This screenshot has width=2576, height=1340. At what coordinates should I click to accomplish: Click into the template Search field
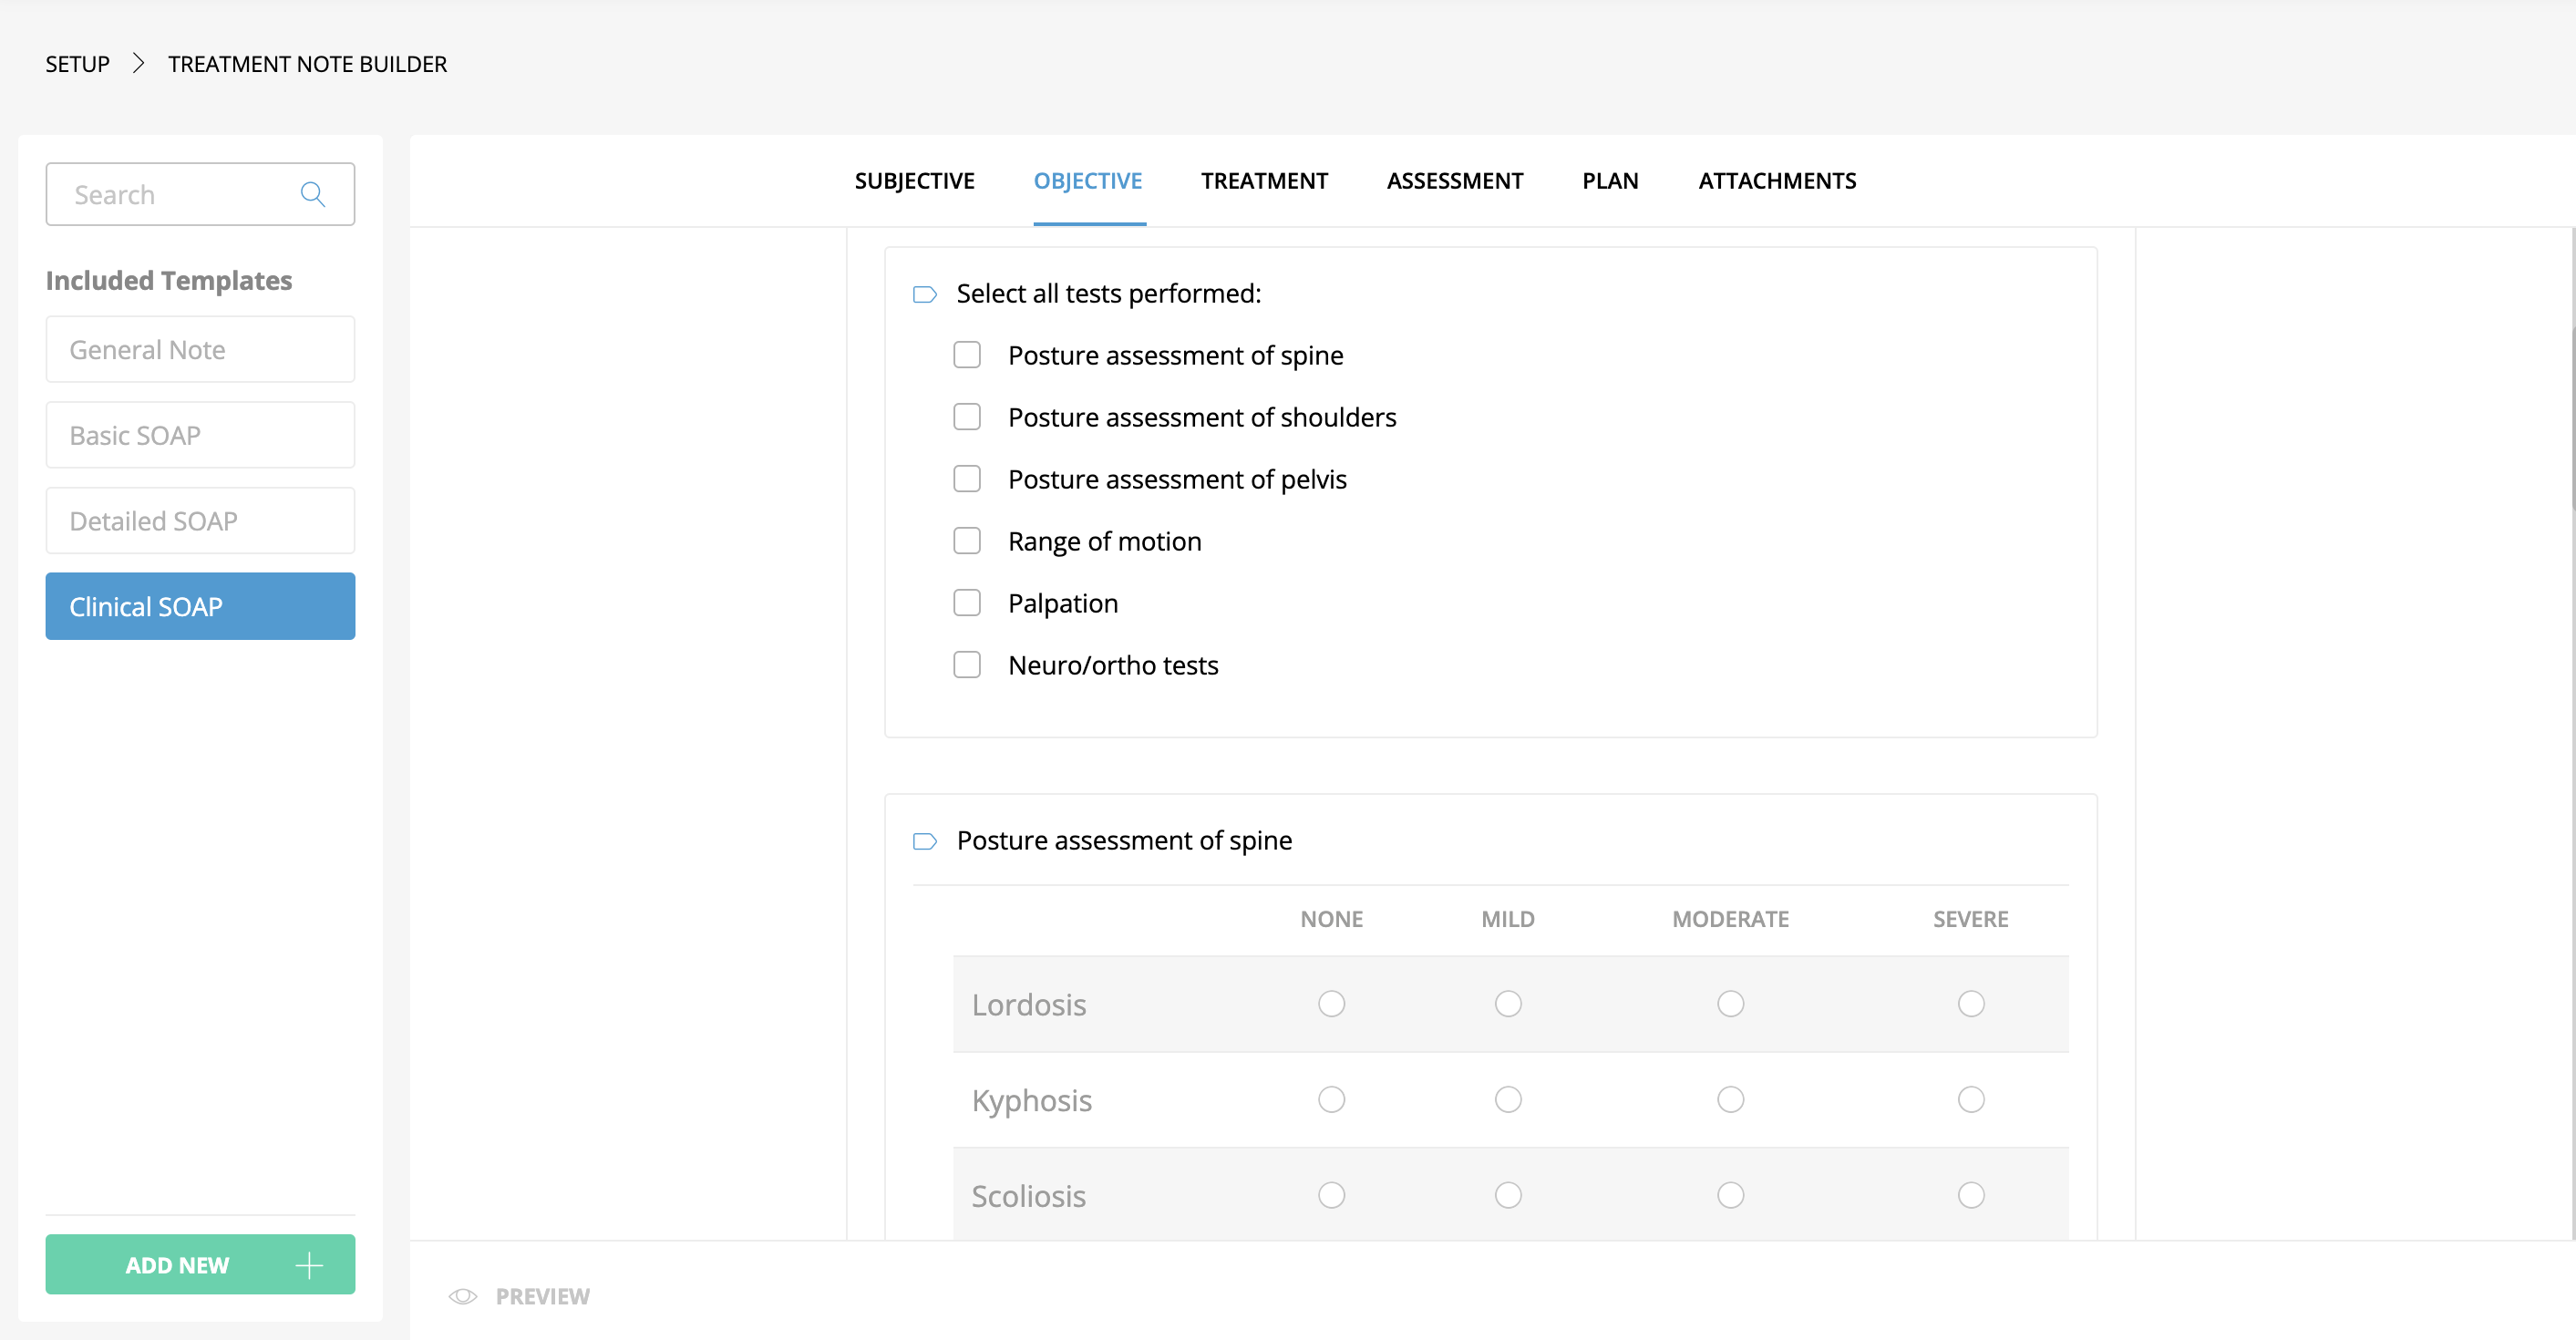pyautogui.click(x=175, y=194)
